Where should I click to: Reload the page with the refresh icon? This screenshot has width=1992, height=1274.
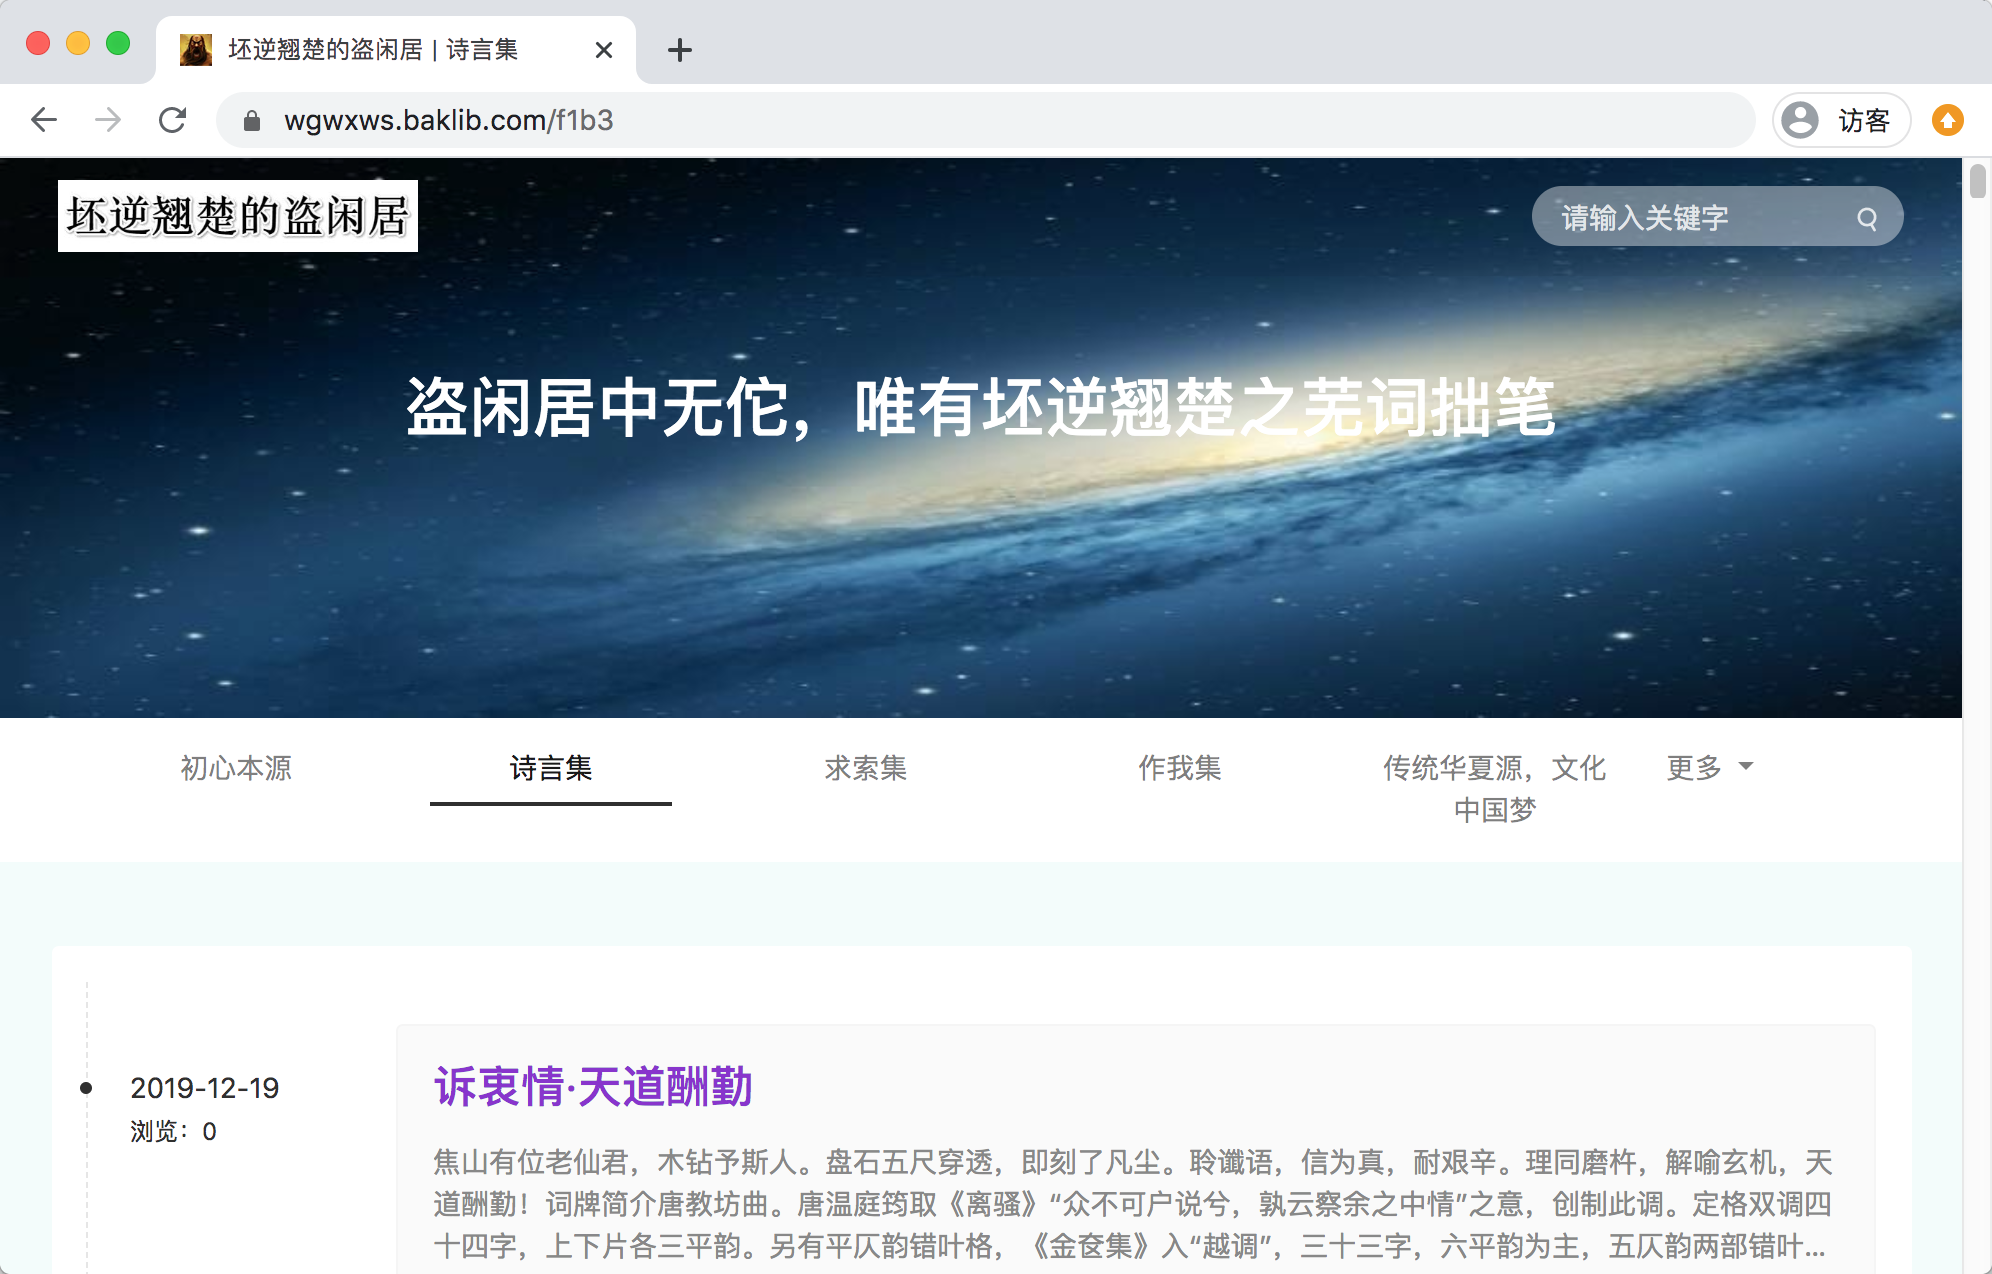[173, 121]
